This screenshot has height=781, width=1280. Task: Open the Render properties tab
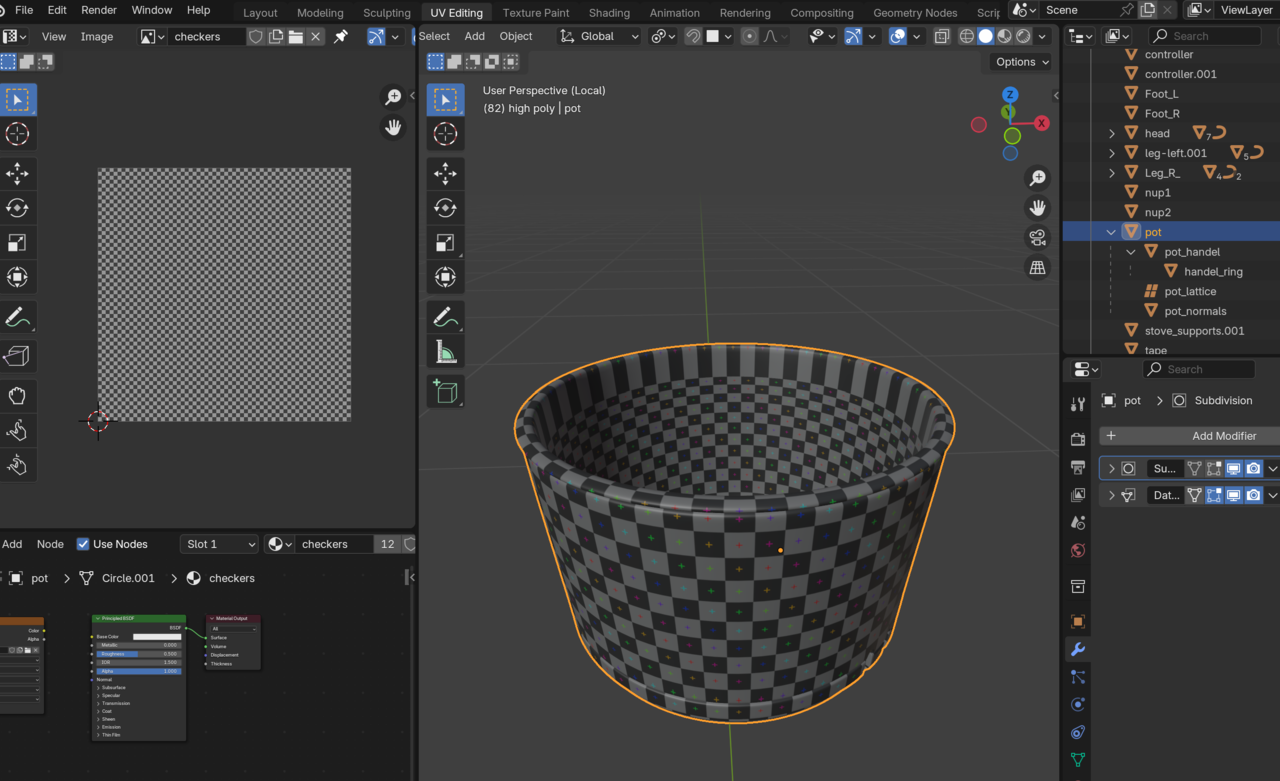(x=1078, y=439)
